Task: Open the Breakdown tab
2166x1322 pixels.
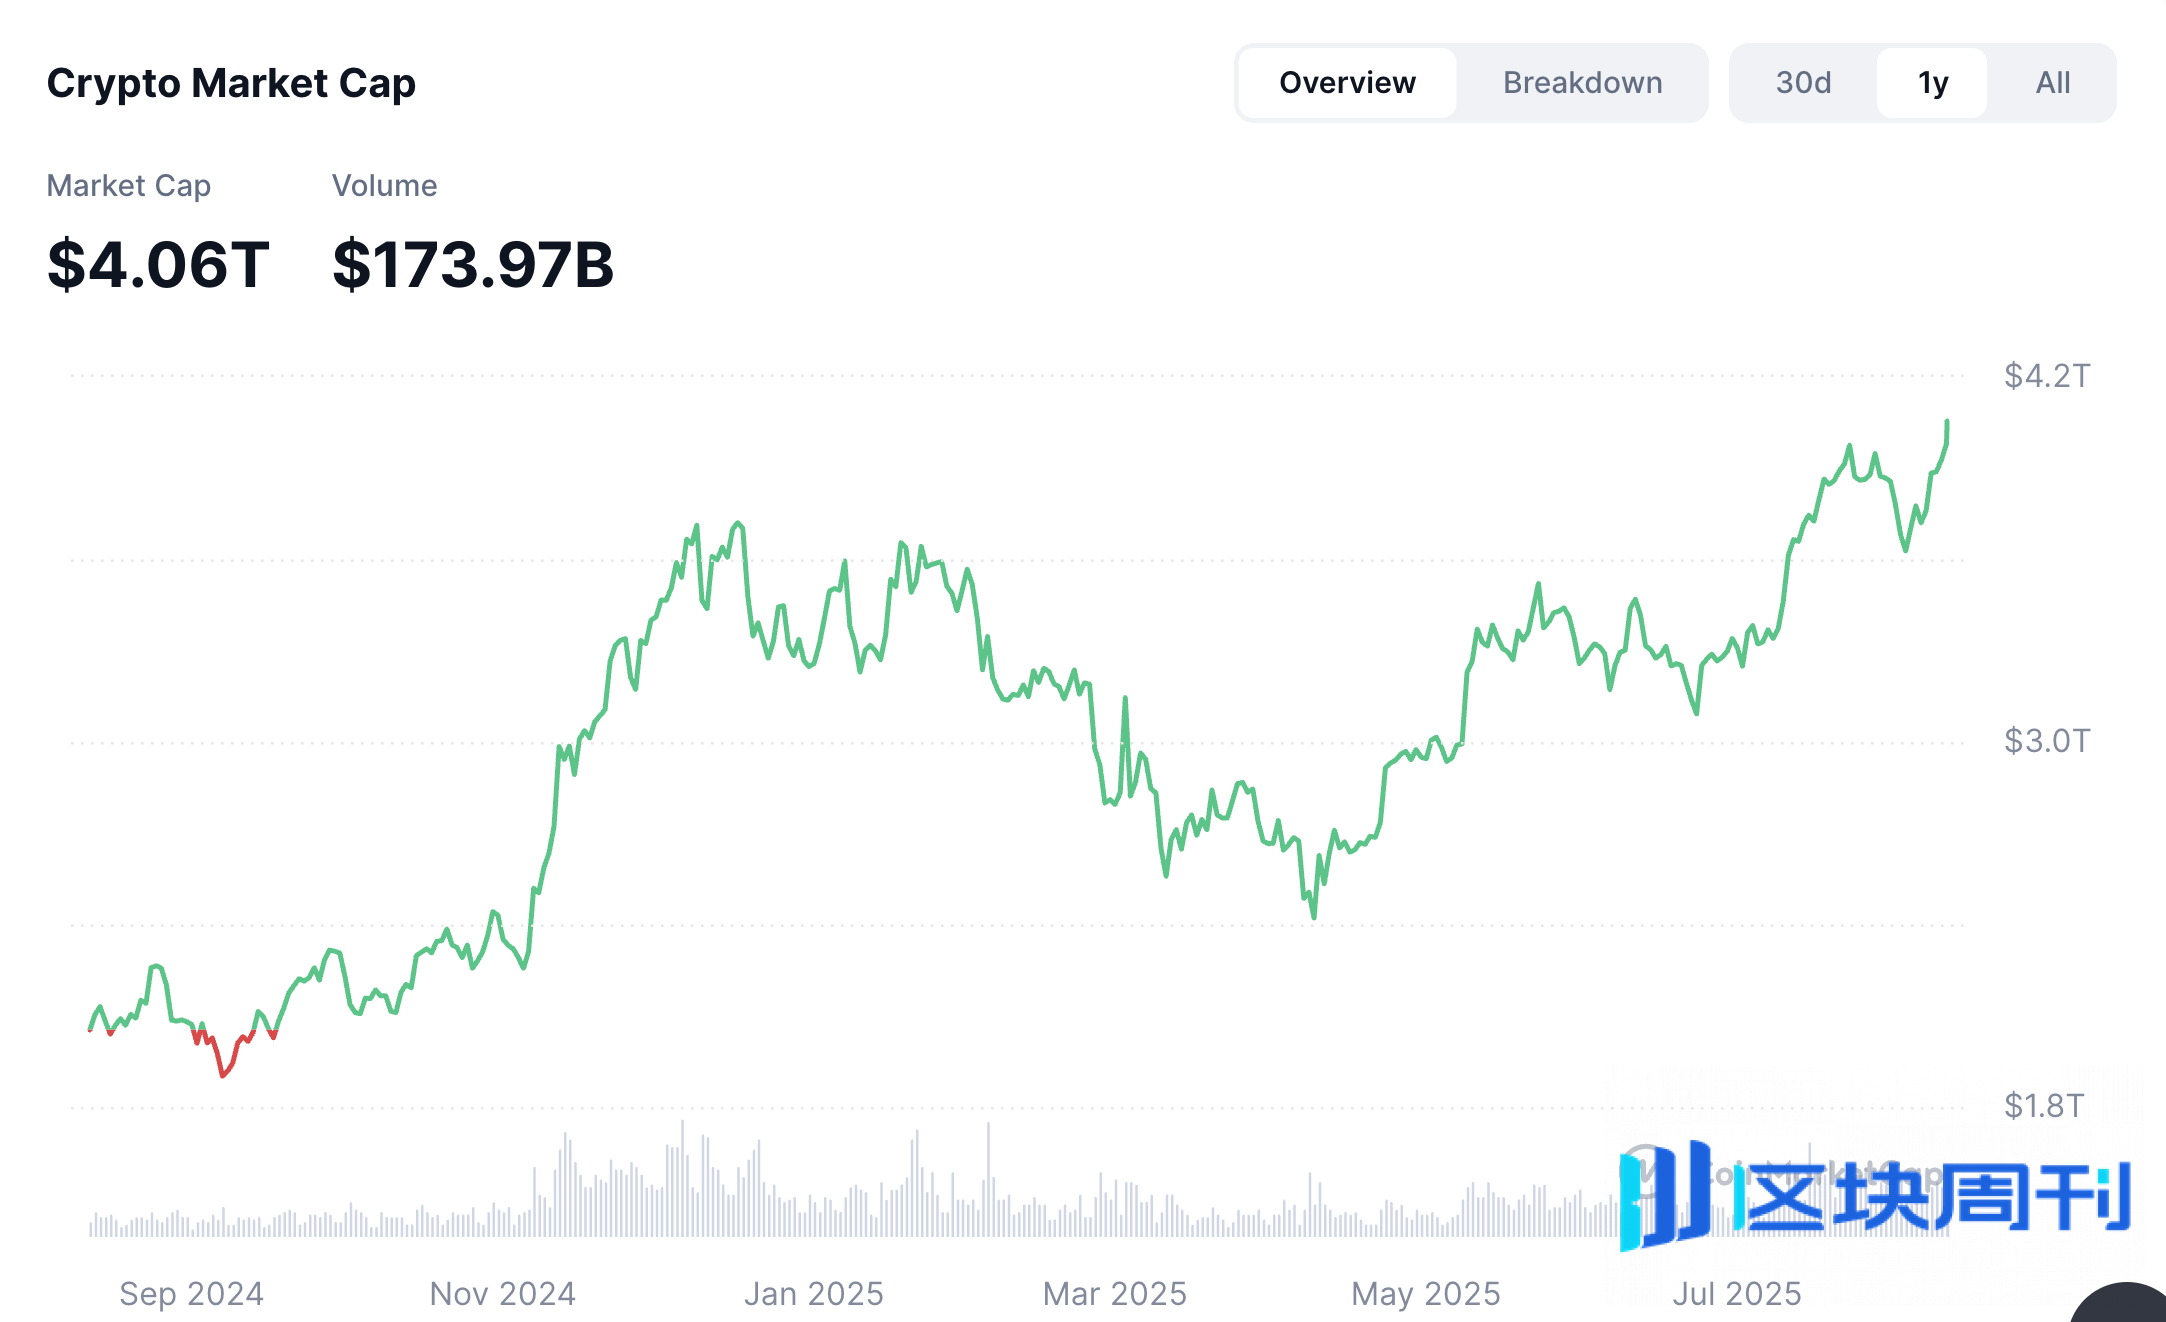Action: point(1582,83)
